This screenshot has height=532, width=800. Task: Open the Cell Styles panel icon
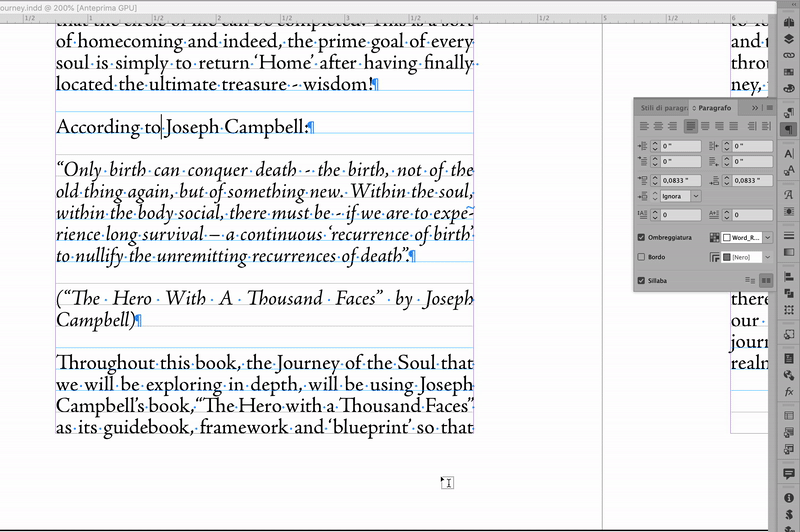point(789,449)
